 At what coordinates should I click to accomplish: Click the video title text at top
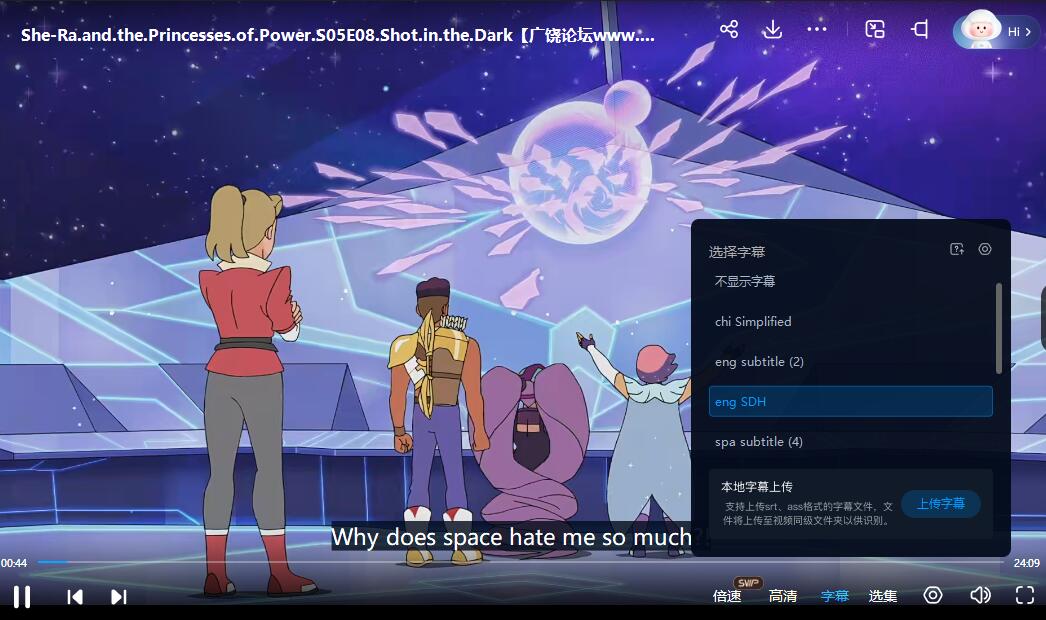coord(338,35)
